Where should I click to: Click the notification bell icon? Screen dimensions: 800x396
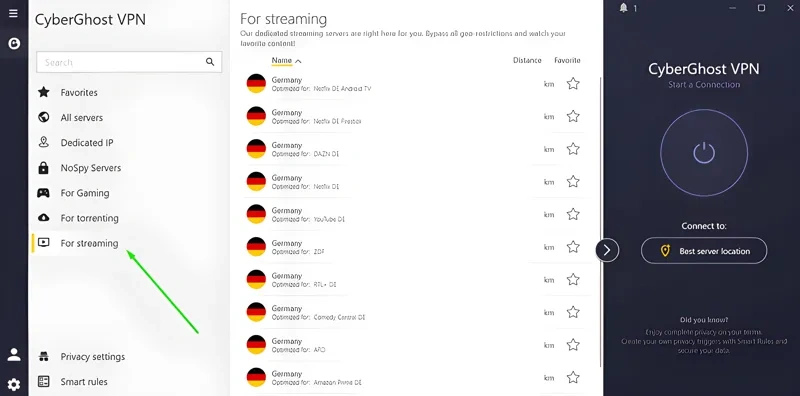pyautogui.click(x=623, y=8)
